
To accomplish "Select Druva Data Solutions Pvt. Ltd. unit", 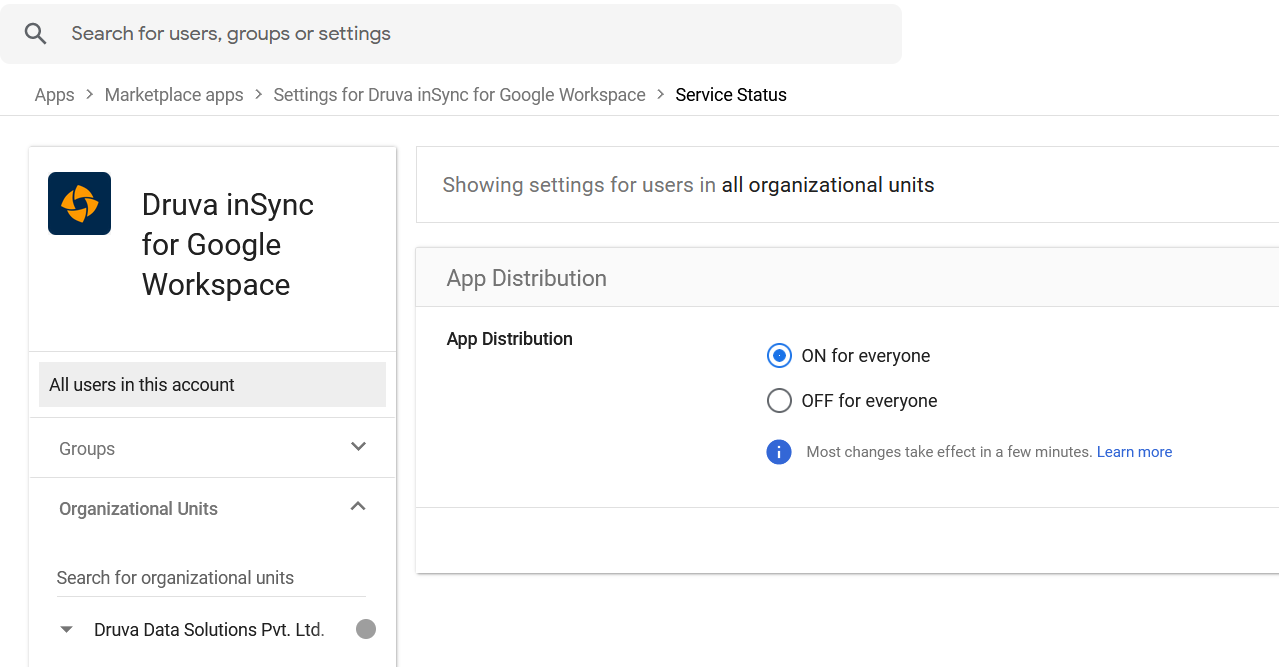I will click(x=209, y=630).
